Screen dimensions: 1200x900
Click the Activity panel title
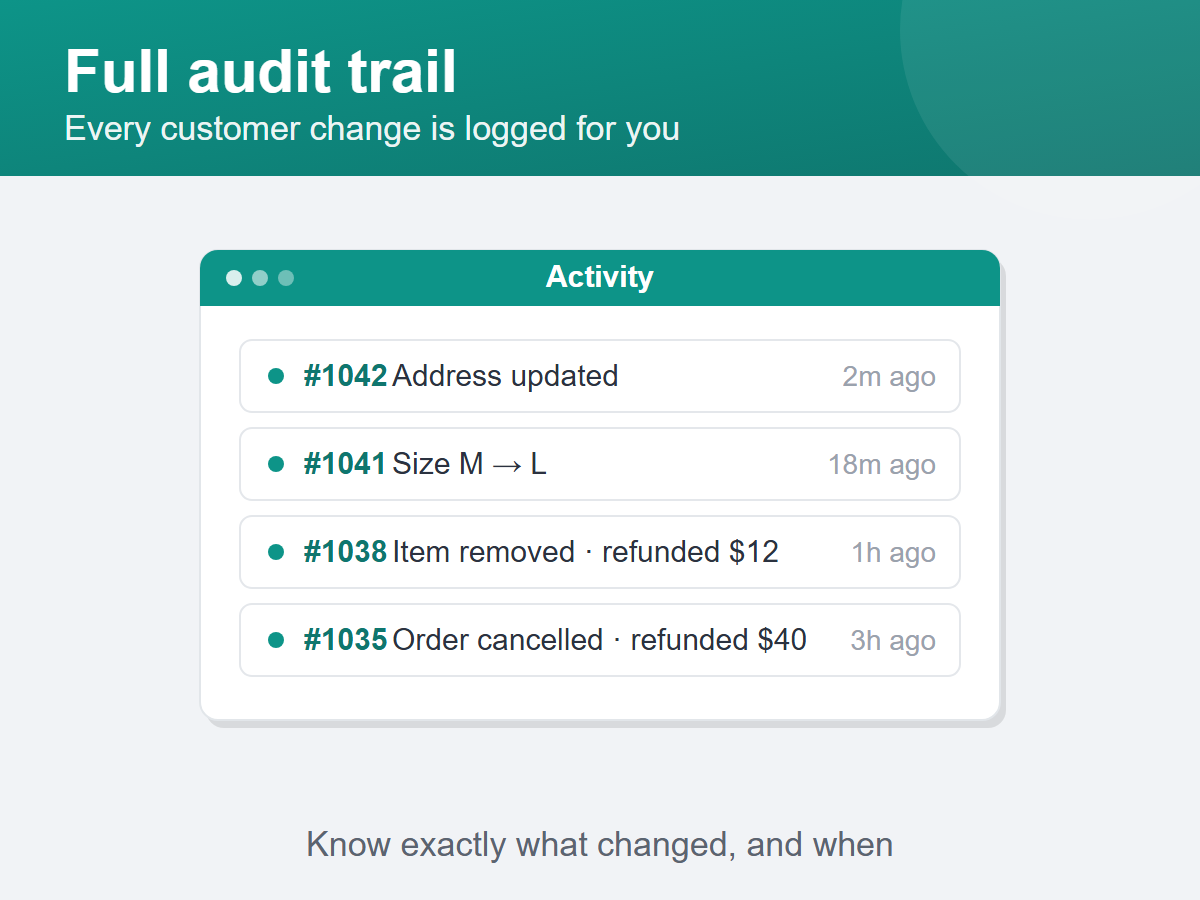point(600,277)
